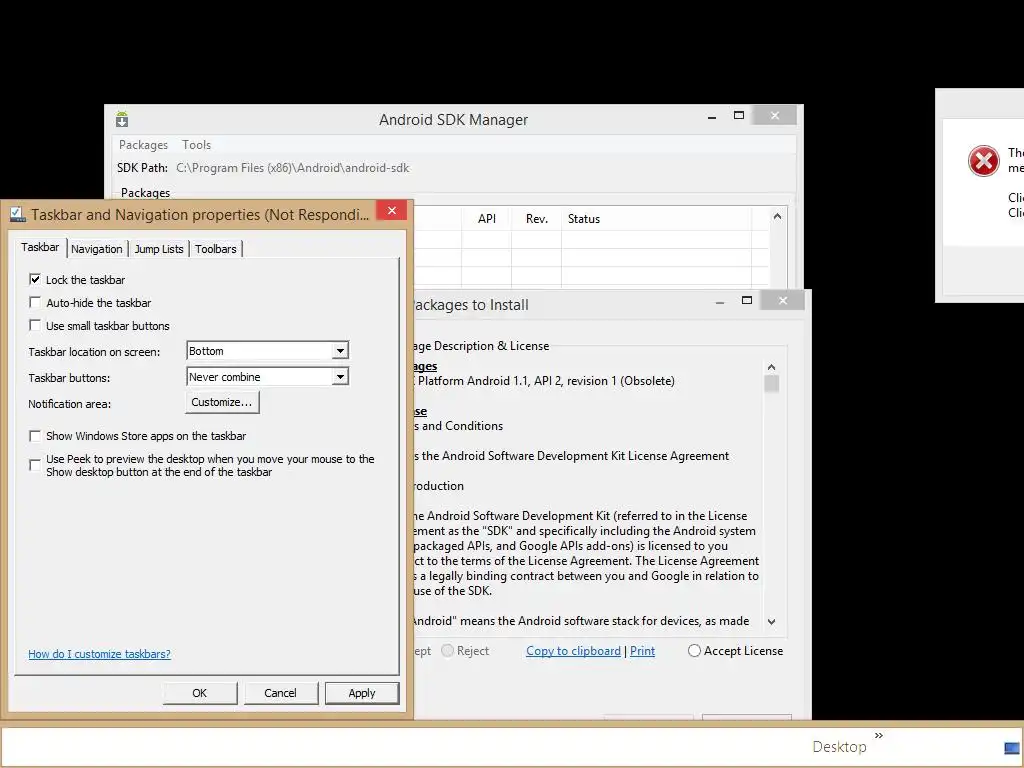Select the Reject radio button
The width and height of the screenshot is (1024, 768).
coord(447,650)
